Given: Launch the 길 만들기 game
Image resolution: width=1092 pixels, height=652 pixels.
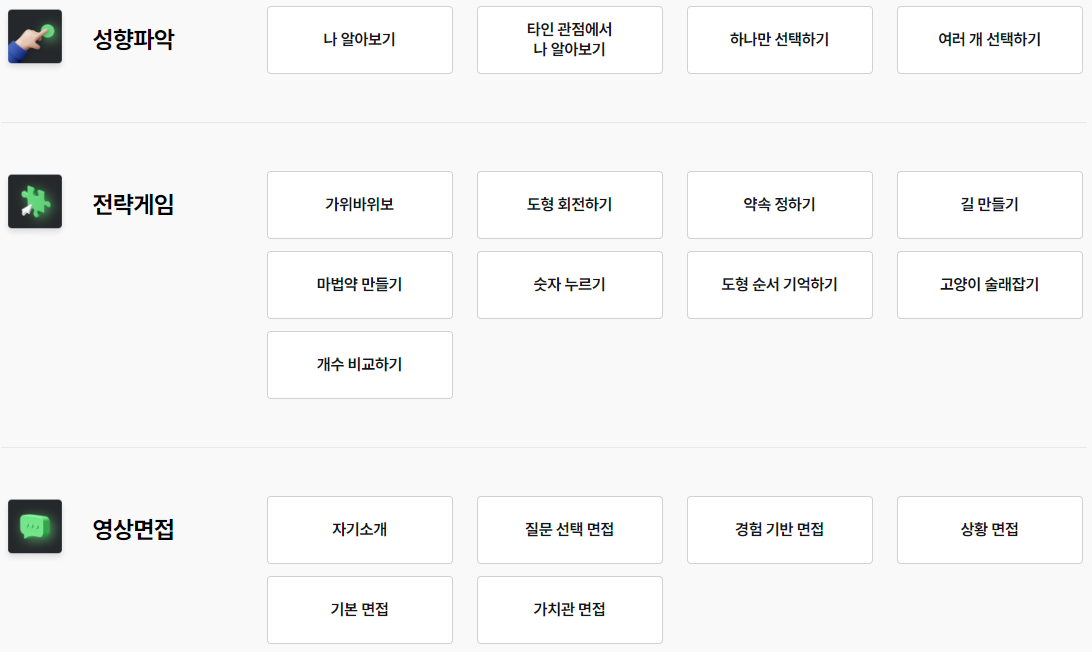Looking at the screenshot, I should [989, 205].
